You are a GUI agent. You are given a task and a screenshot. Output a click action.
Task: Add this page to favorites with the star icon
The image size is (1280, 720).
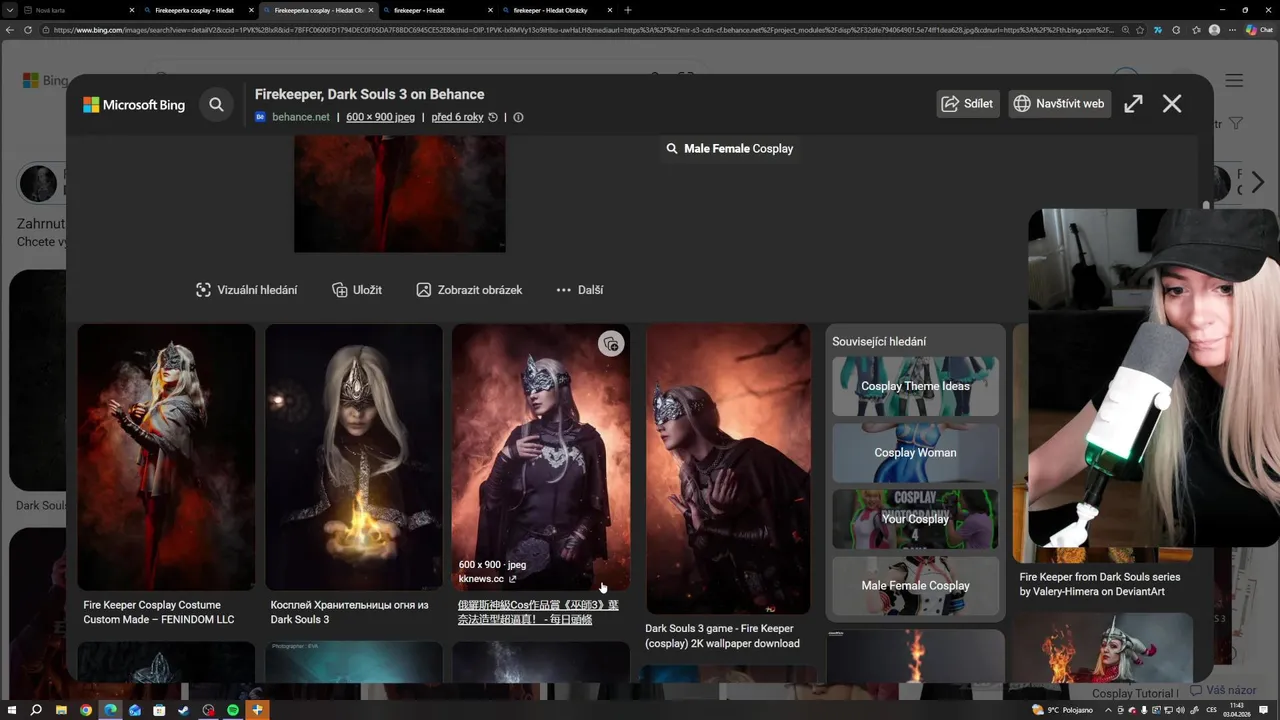[x=1140, y=30]
